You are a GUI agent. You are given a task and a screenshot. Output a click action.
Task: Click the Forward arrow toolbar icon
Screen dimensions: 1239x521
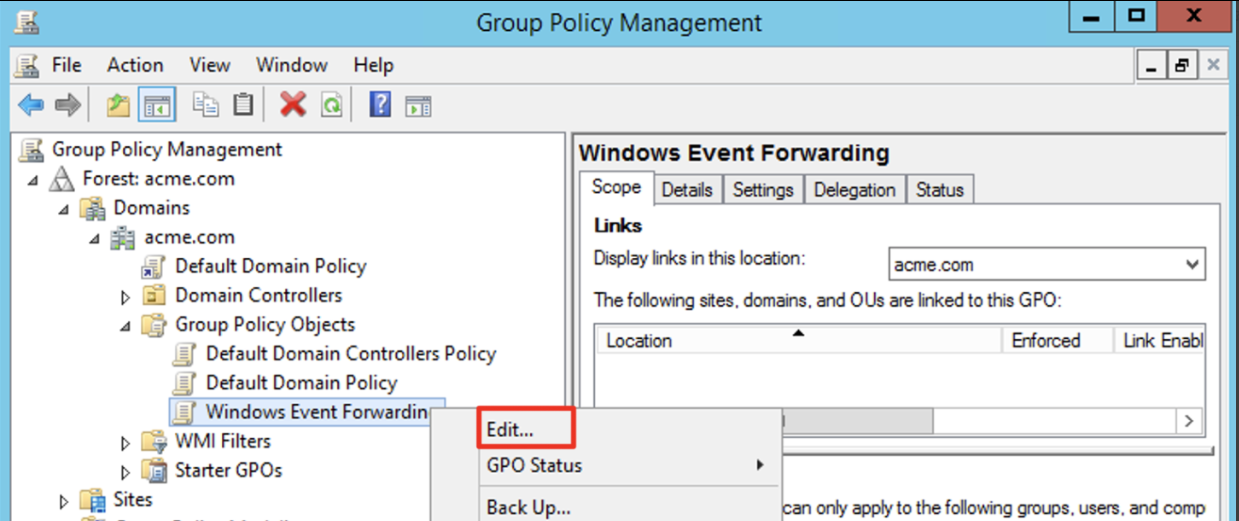click(66, 104)
